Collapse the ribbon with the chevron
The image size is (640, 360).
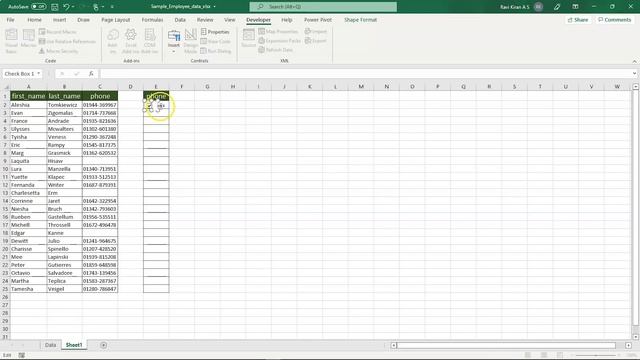pyautogui.click(x=634, y=61)
